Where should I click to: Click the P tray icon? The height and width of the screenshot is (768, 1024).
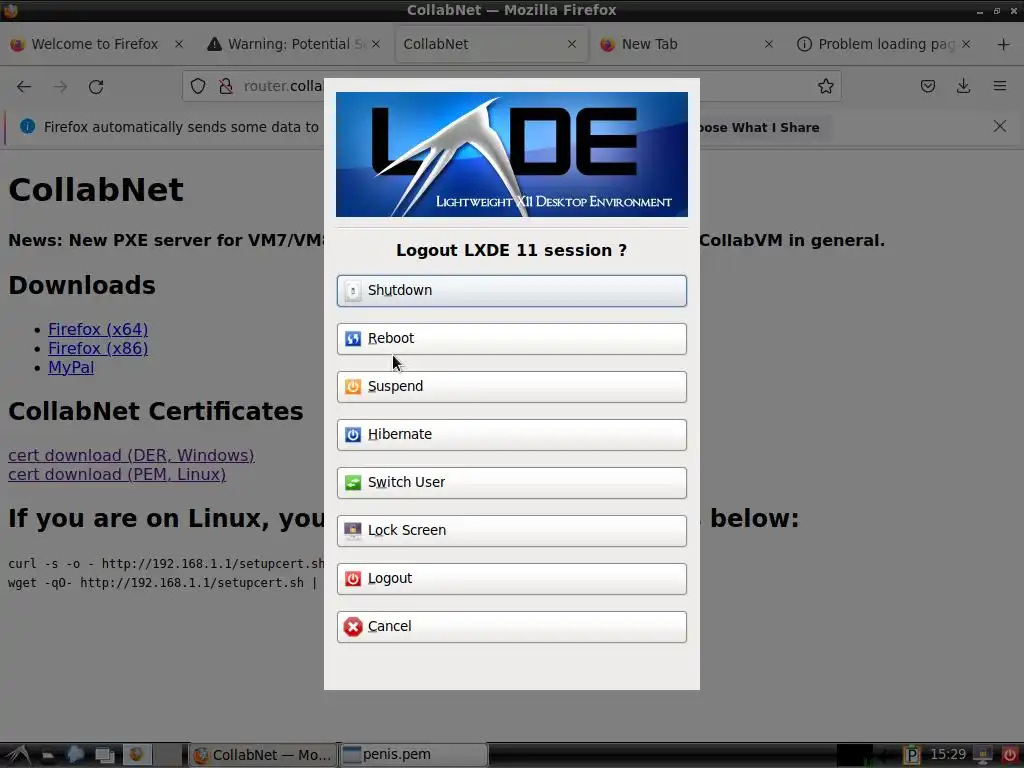(x=911, y=756)
